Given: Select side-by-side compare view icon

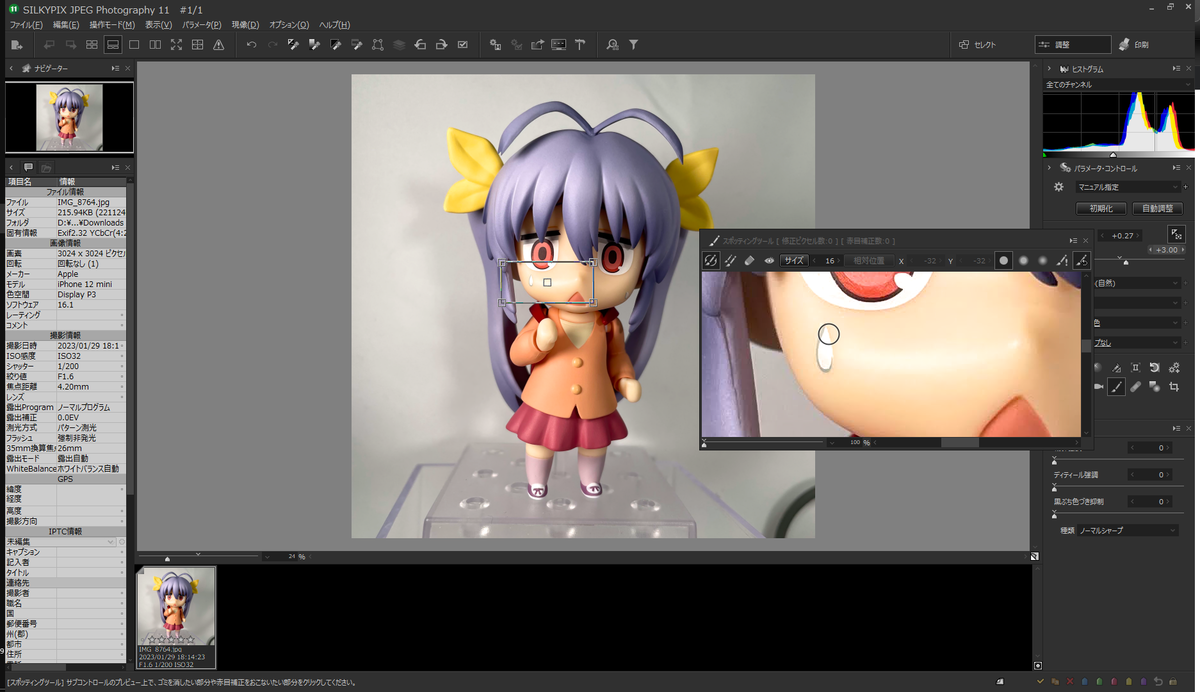Looking at the screenshot, I should click(155, 44).
